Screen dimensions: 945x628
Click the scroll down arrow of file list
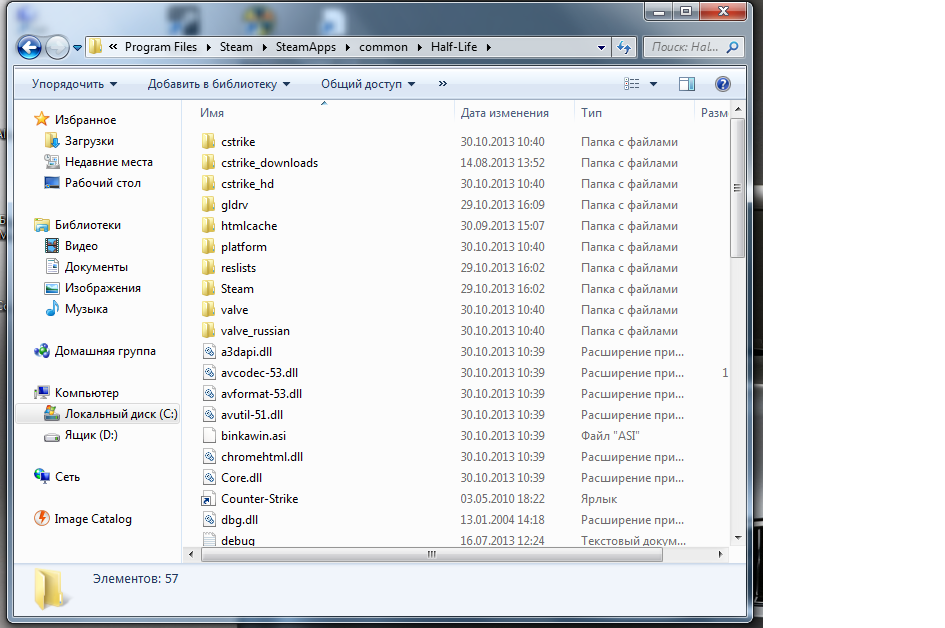[738, 538]
